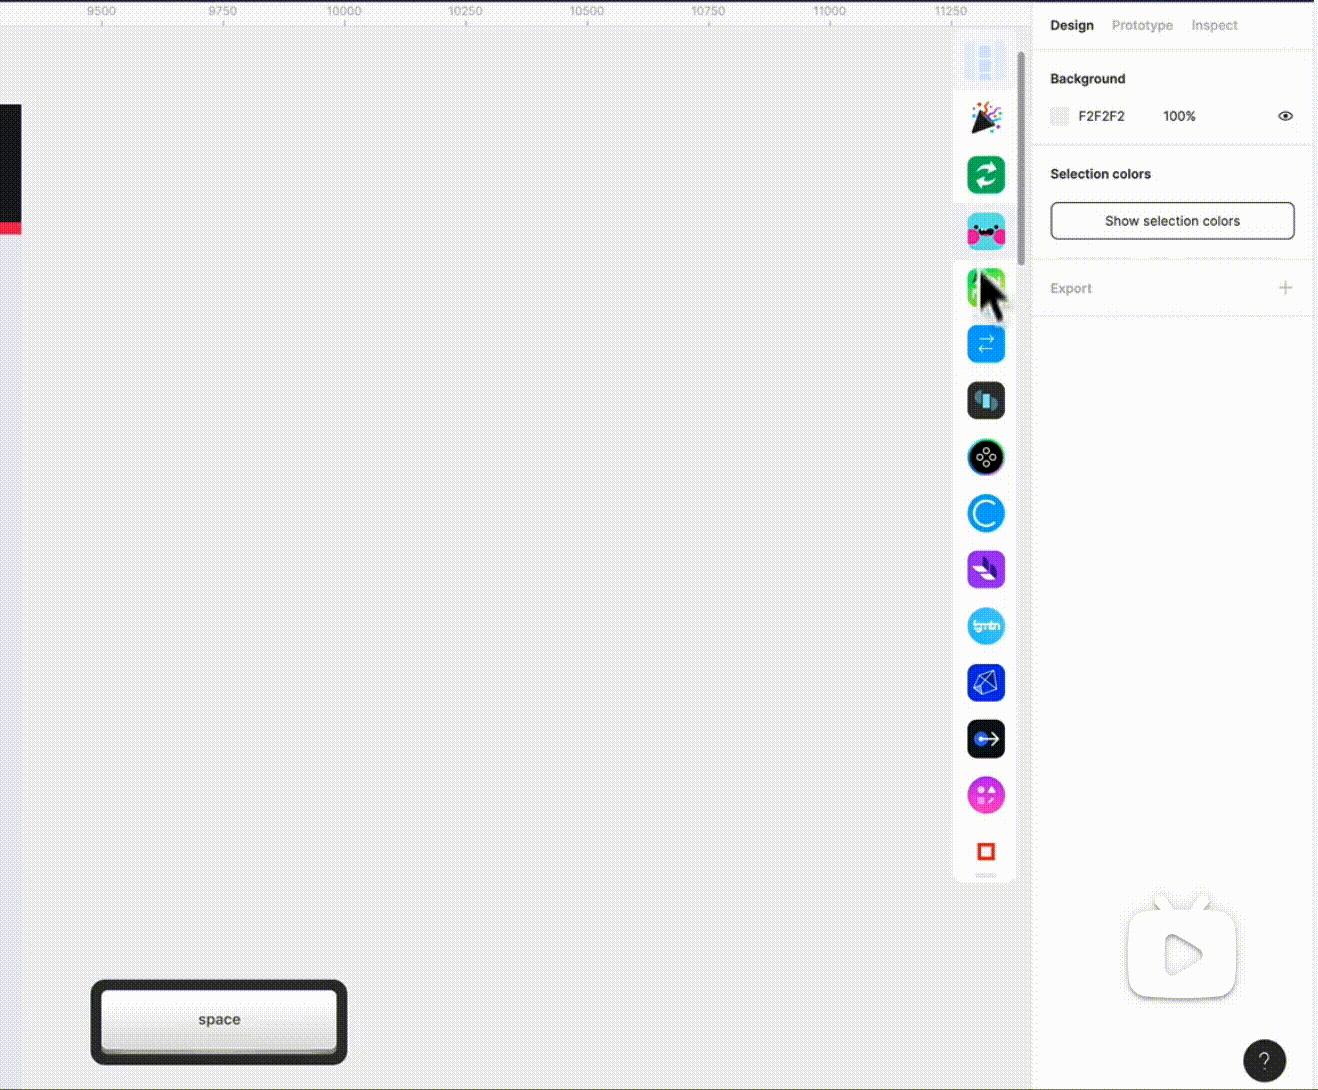Launch the red square outline plugin
This screenshot has height=1090, width=1318.
pyautogui.click(x=986, y=852)
